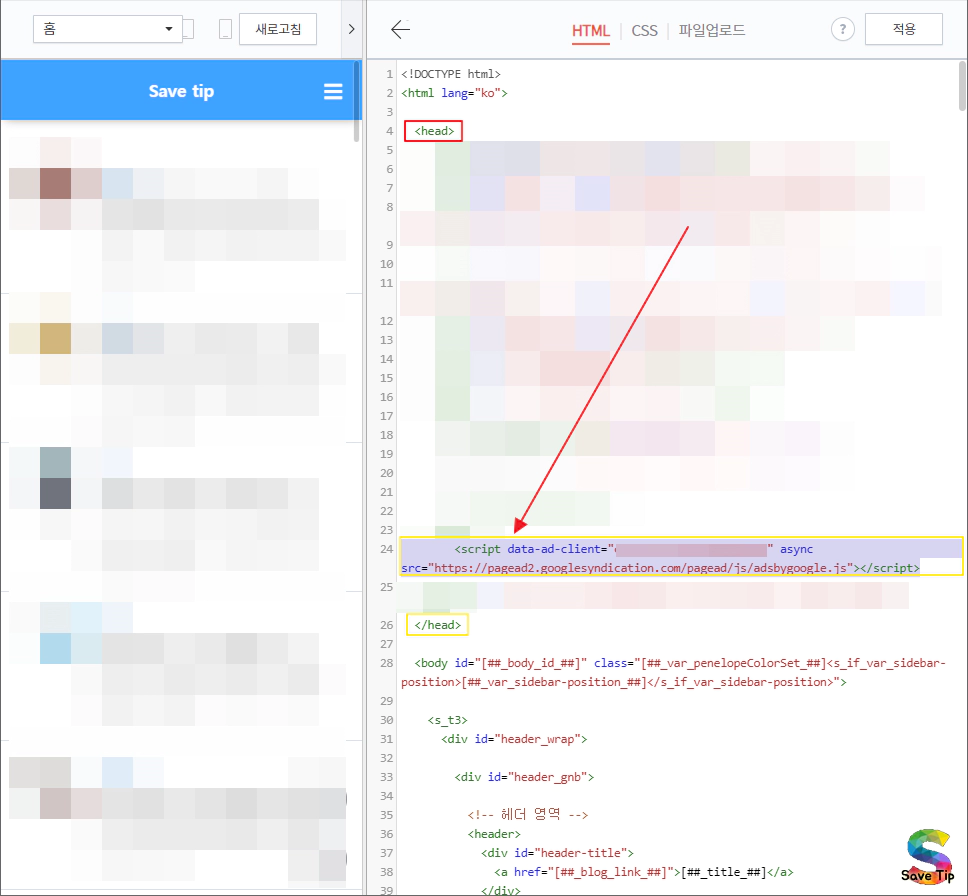Apply changes with the 적용 button
The height and width of the screenshot is (896, 968).
click(904, 29)
